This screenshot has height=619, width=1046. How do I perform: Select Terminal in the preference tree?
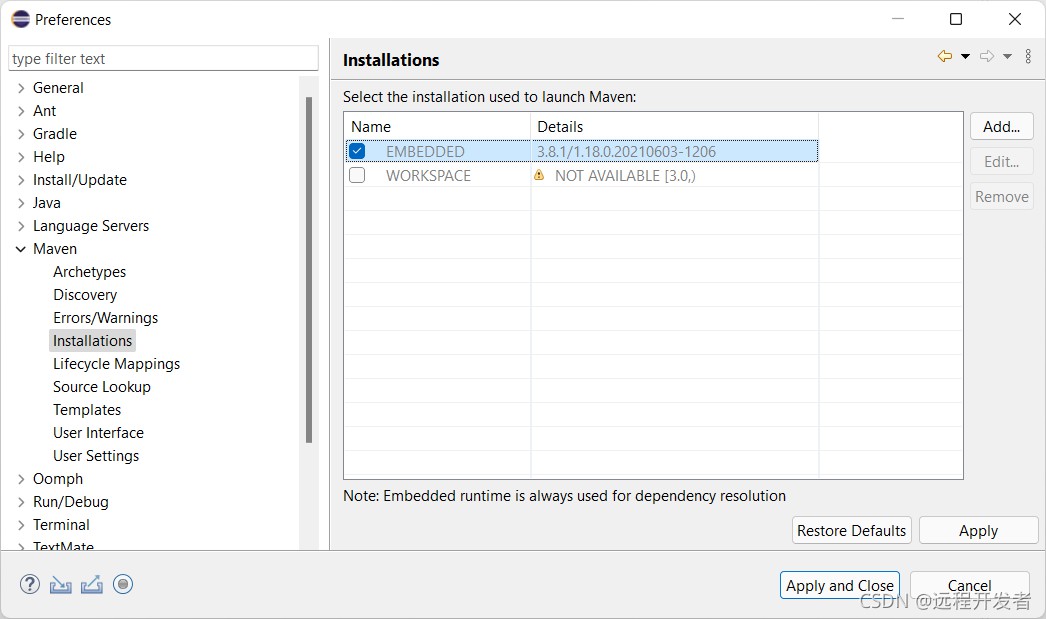(x=61, y=525)
